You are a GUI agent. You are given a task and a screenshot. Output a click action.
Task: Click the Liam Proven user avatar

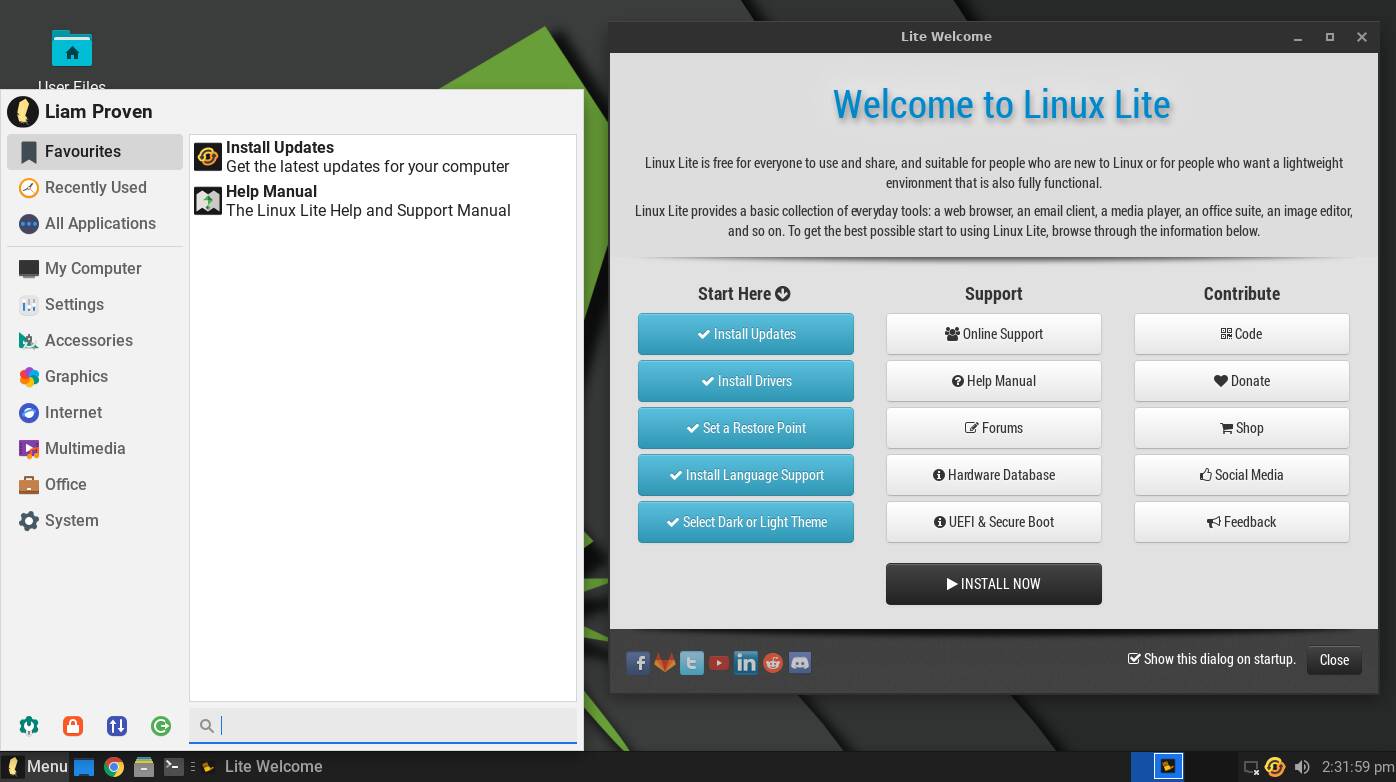click(x=23, y=112)
